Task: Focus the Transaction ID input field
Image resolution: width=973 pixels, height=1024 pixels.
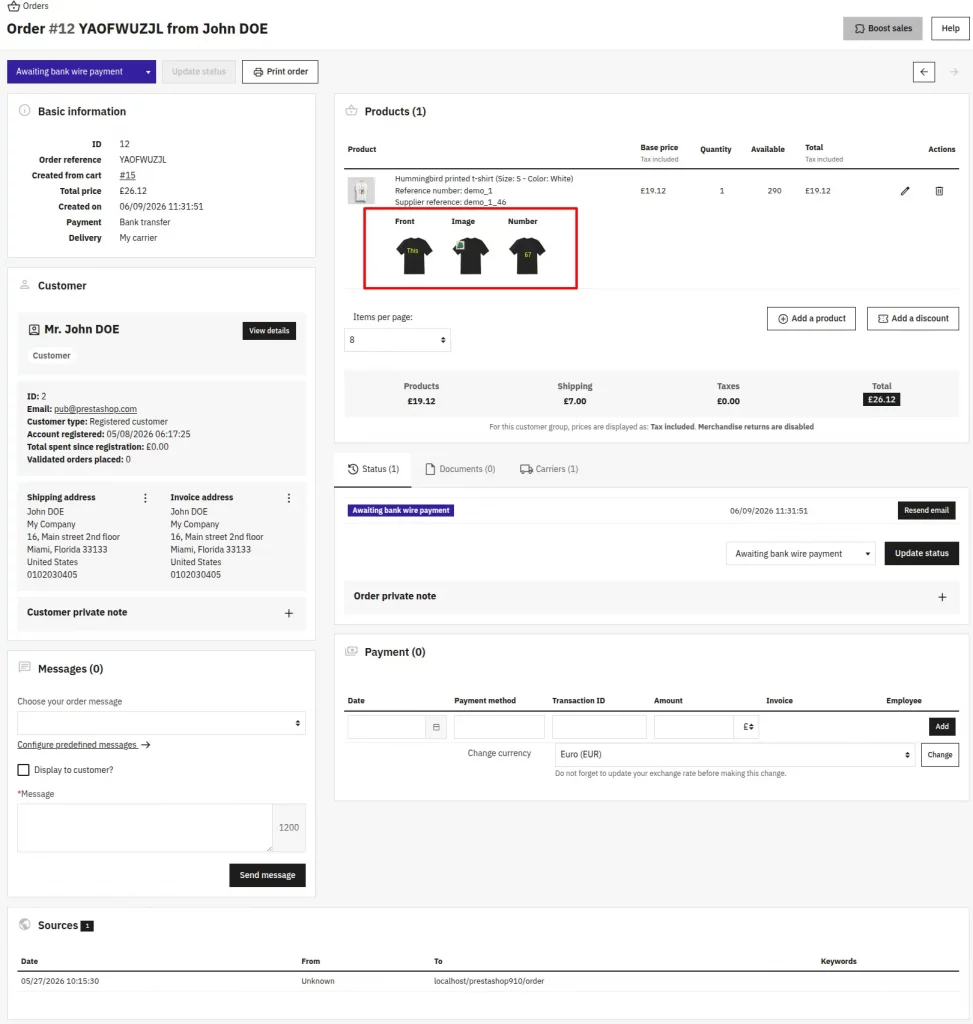Action: click(599, 727)
